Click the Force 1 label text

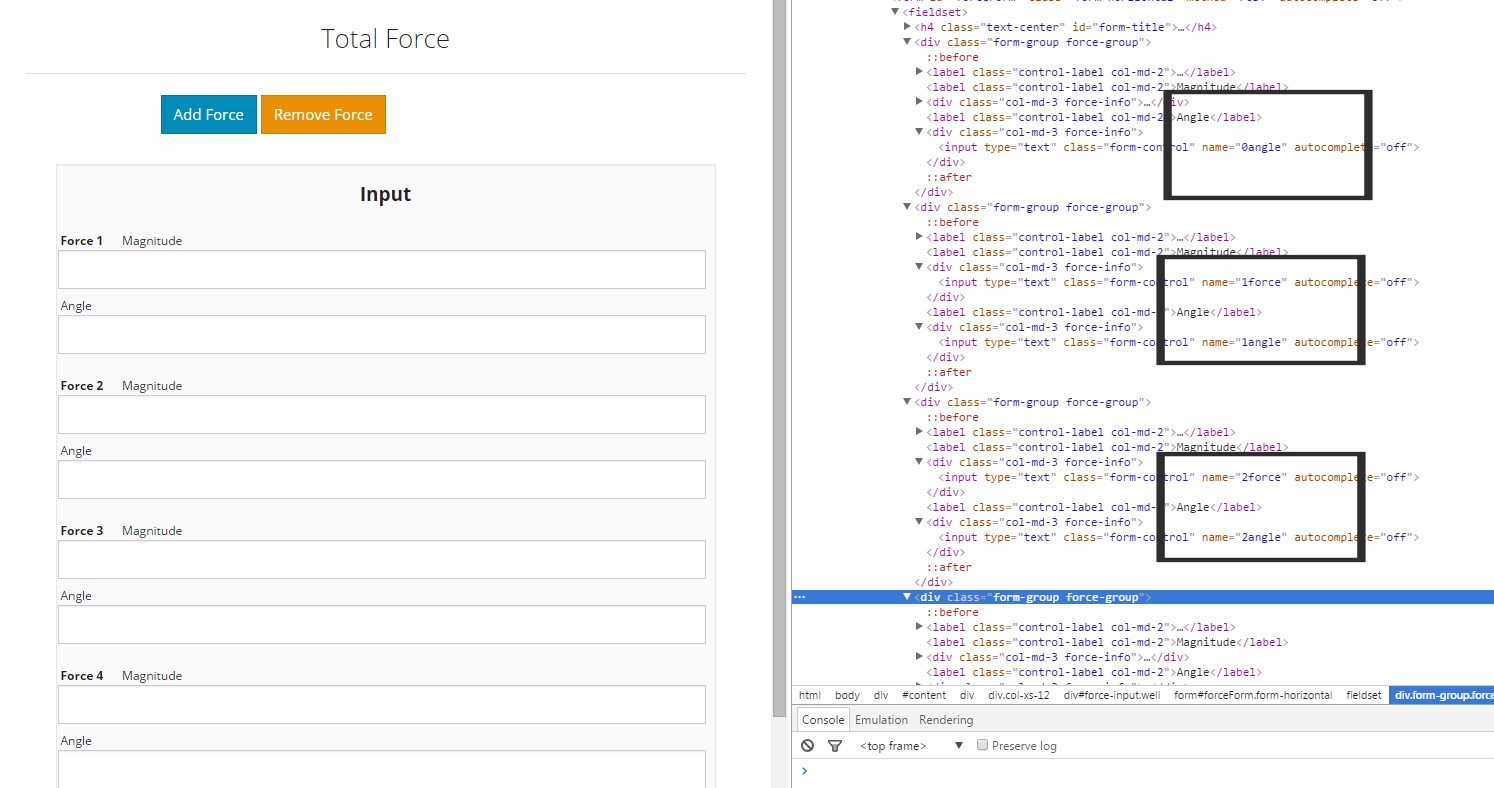(81, 241)
